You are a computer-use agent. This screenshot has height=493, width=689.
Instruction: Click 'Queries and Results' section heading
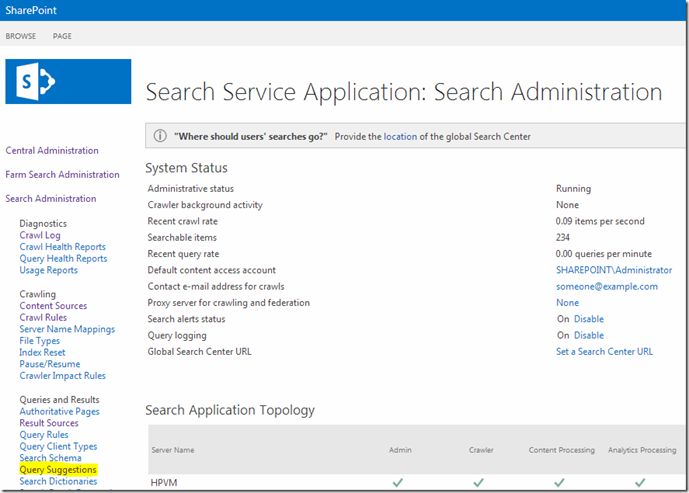[59, 399]
